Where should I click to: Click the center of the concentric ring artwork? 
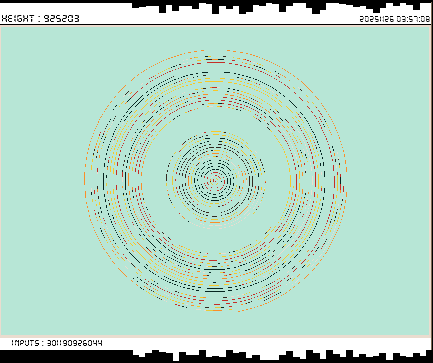[x=216, y=181]
